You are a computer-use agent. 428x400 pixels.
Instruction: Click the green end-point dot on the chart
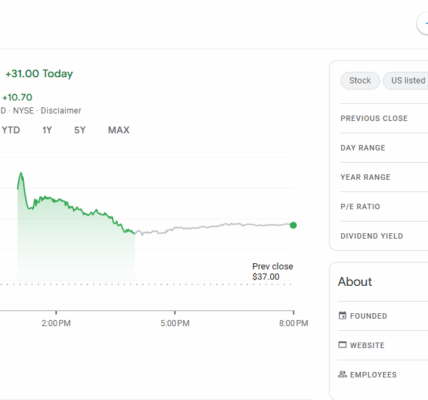click(x=293, y=225)
